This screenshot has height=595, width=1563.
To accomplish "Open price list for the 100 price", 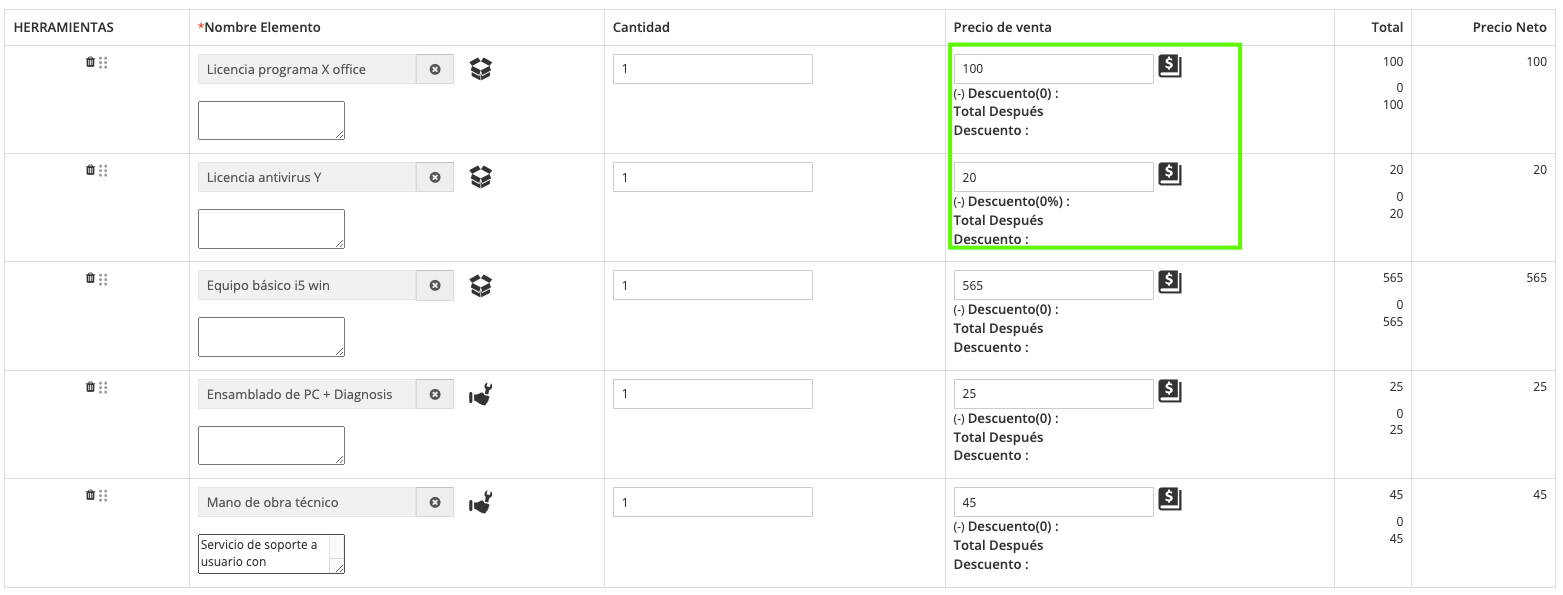I will (x=1170, y=66).
